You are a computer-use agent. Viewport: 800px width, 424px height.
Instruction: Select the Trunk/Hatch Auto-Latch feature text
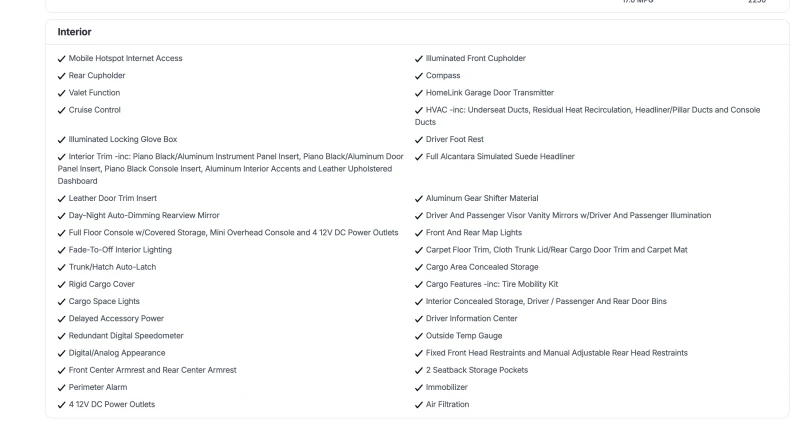point(113,267)
